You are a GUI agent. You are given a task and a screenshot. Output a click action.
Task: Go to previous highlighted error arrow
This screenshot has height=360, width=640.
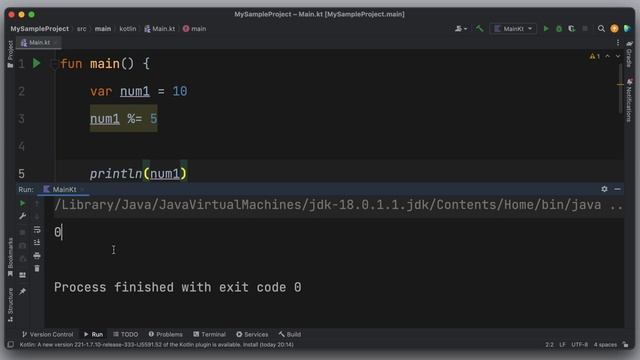point(608,56)
